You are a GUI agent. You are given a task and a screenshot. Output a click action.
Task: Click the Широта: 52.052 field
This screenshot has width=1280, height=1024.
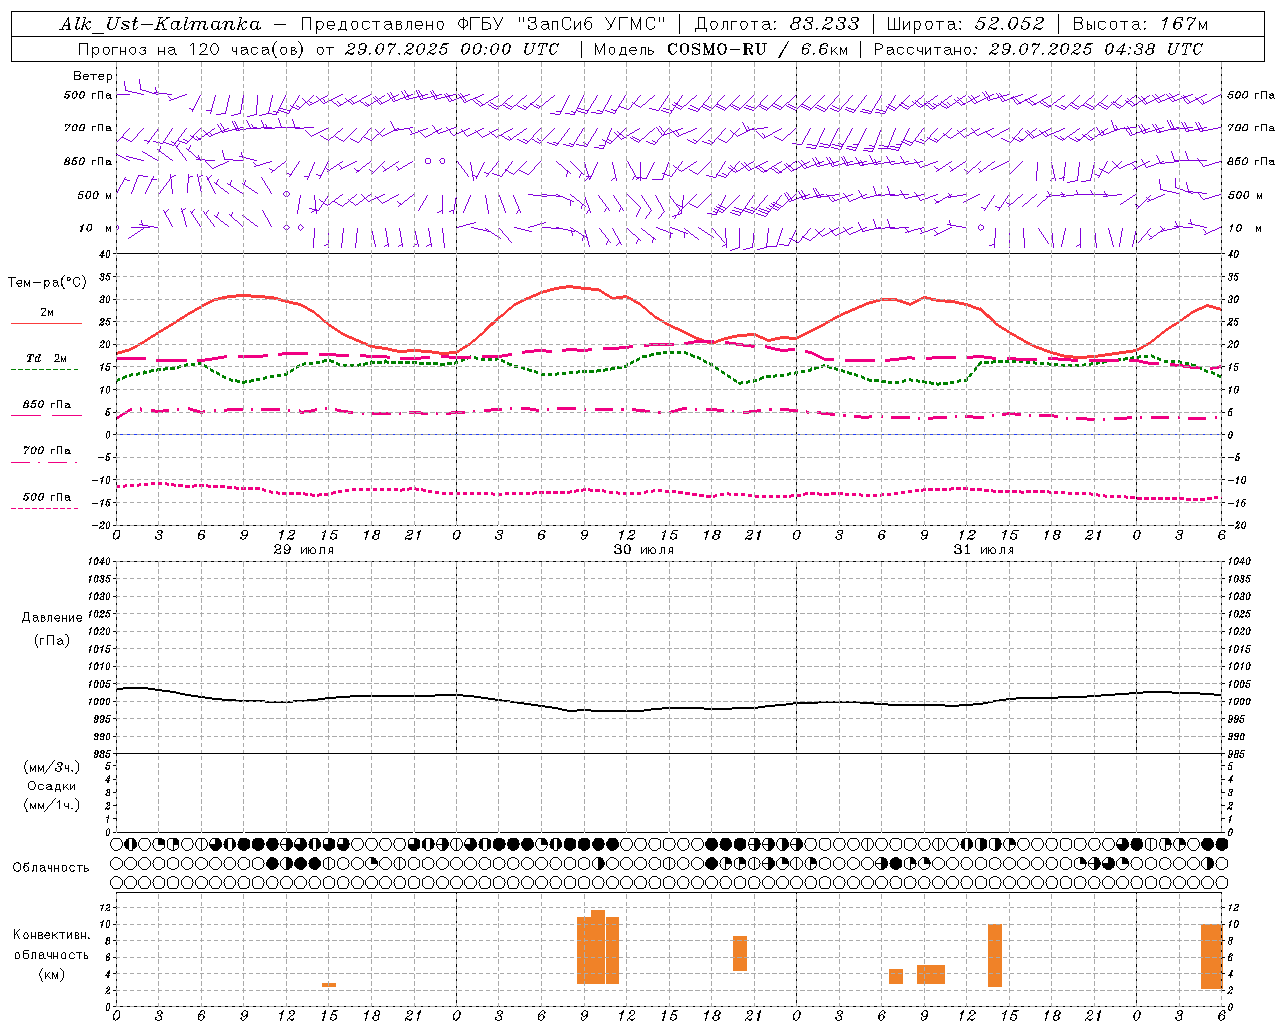click(966, 24)
